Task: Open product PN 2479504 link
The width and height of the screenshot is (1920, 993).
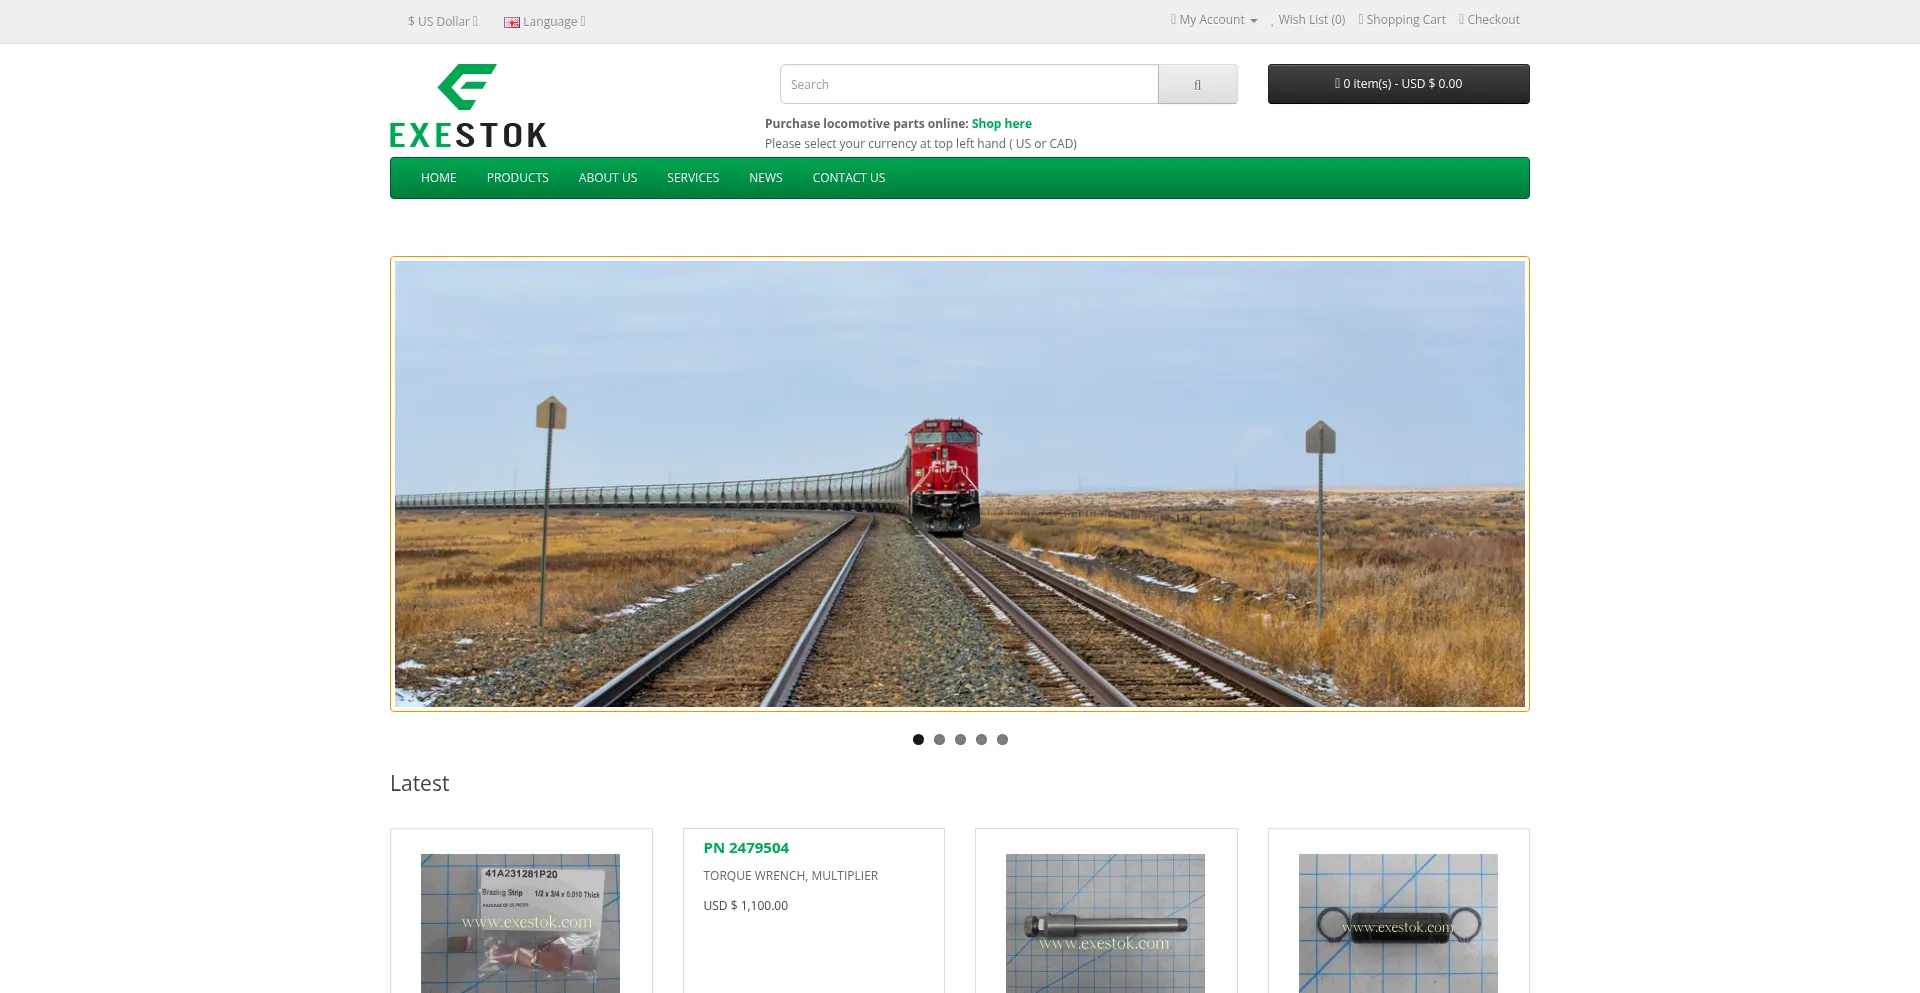Action: (x=746, y=848)
